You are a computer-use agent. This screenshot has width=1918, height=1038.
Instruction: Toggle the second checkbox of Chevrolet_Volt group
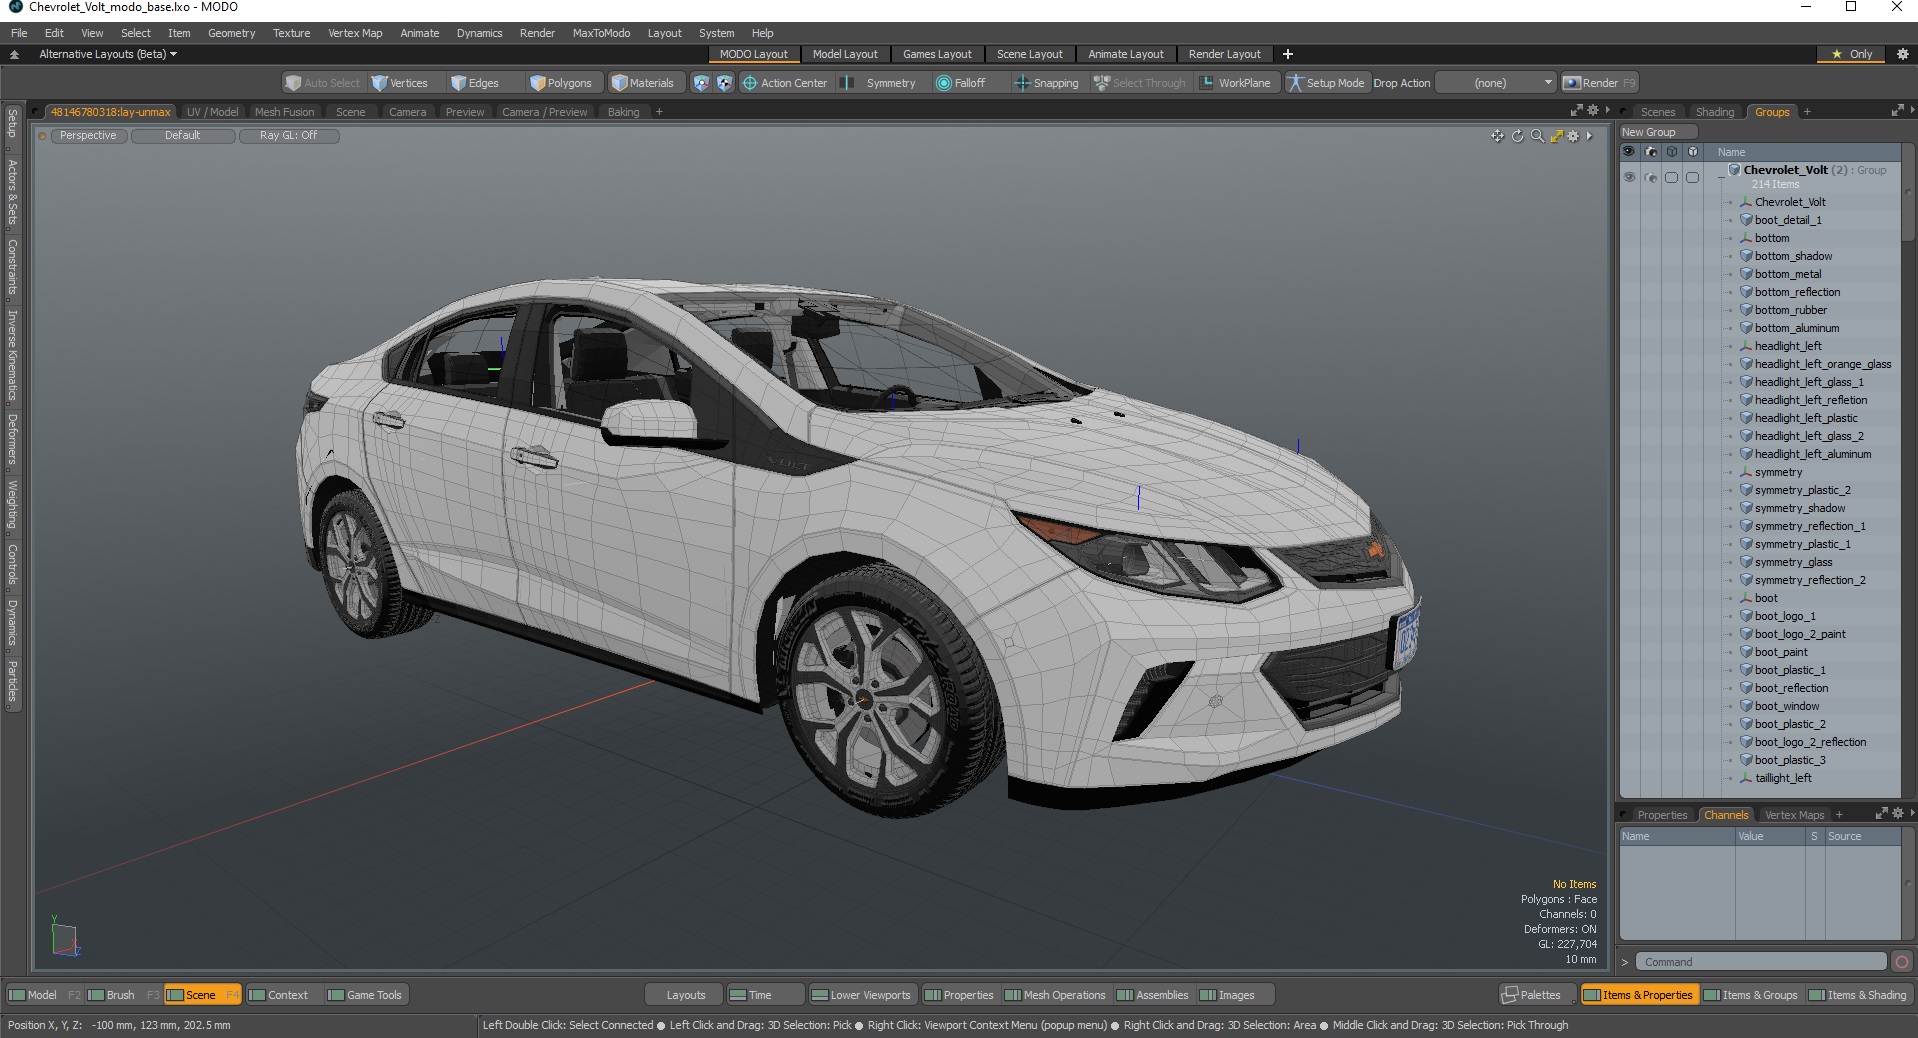coord(1692,177)
